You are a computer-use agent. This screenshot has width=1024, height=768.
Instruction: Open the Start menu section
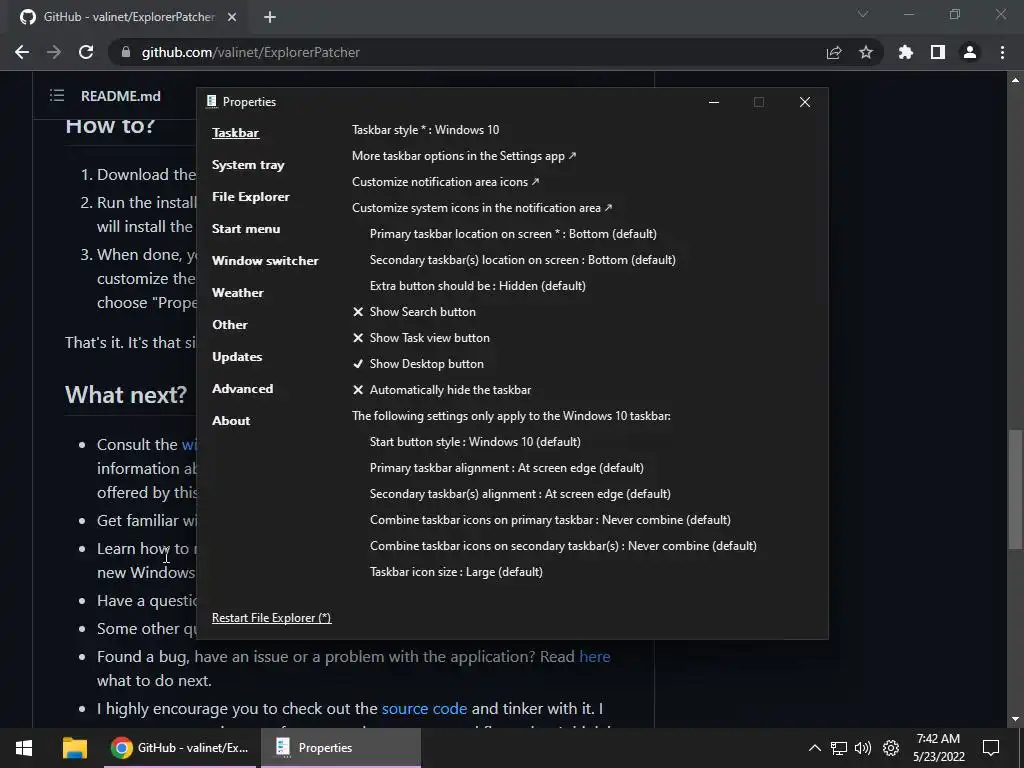point(246,229)
